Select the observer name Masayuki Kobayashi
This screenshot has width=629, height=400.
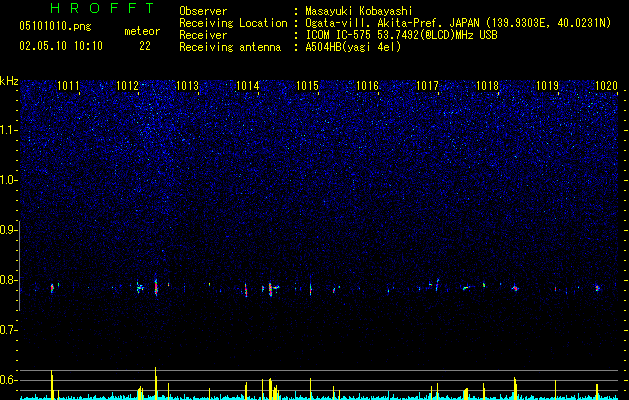click(x=359, y=12)
